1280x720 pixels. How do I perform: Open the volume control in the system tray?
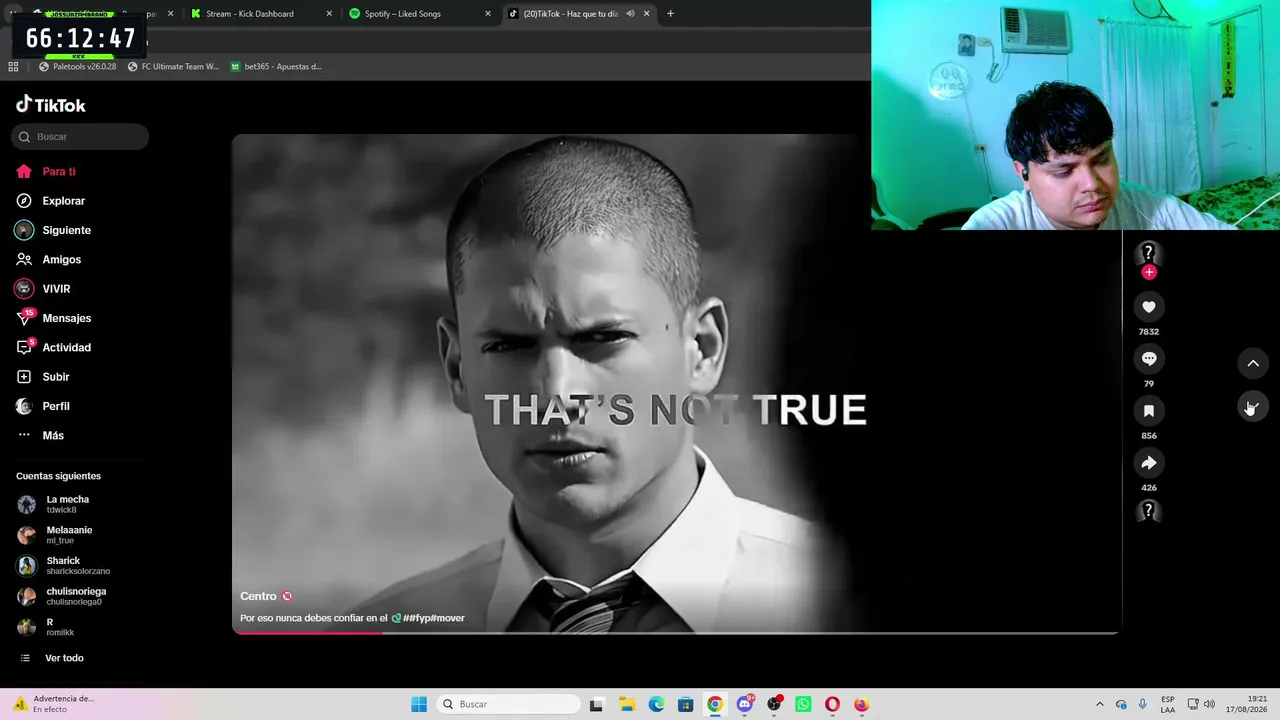(x=1209, y=704)
